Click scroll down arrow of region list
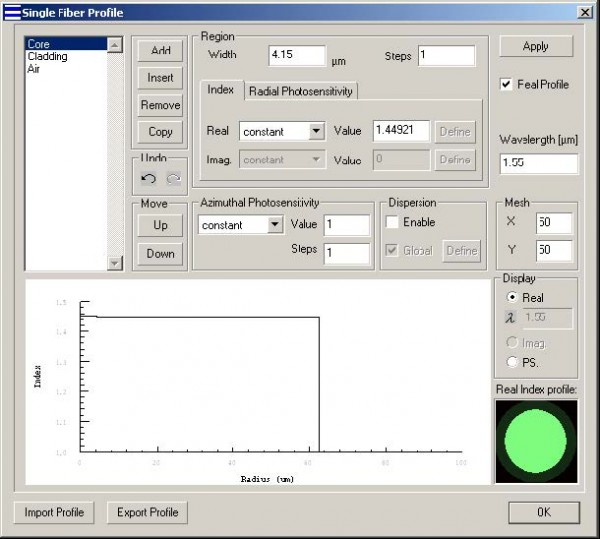The image size is (600, 539). click(x=114, y=263)
